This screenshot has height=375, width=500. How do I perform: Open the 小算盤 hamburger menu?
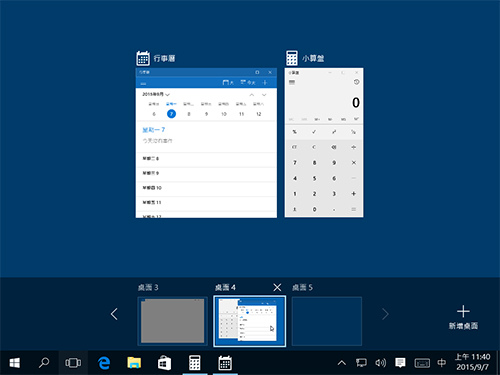pyautogui.click(x=292, y=82)
